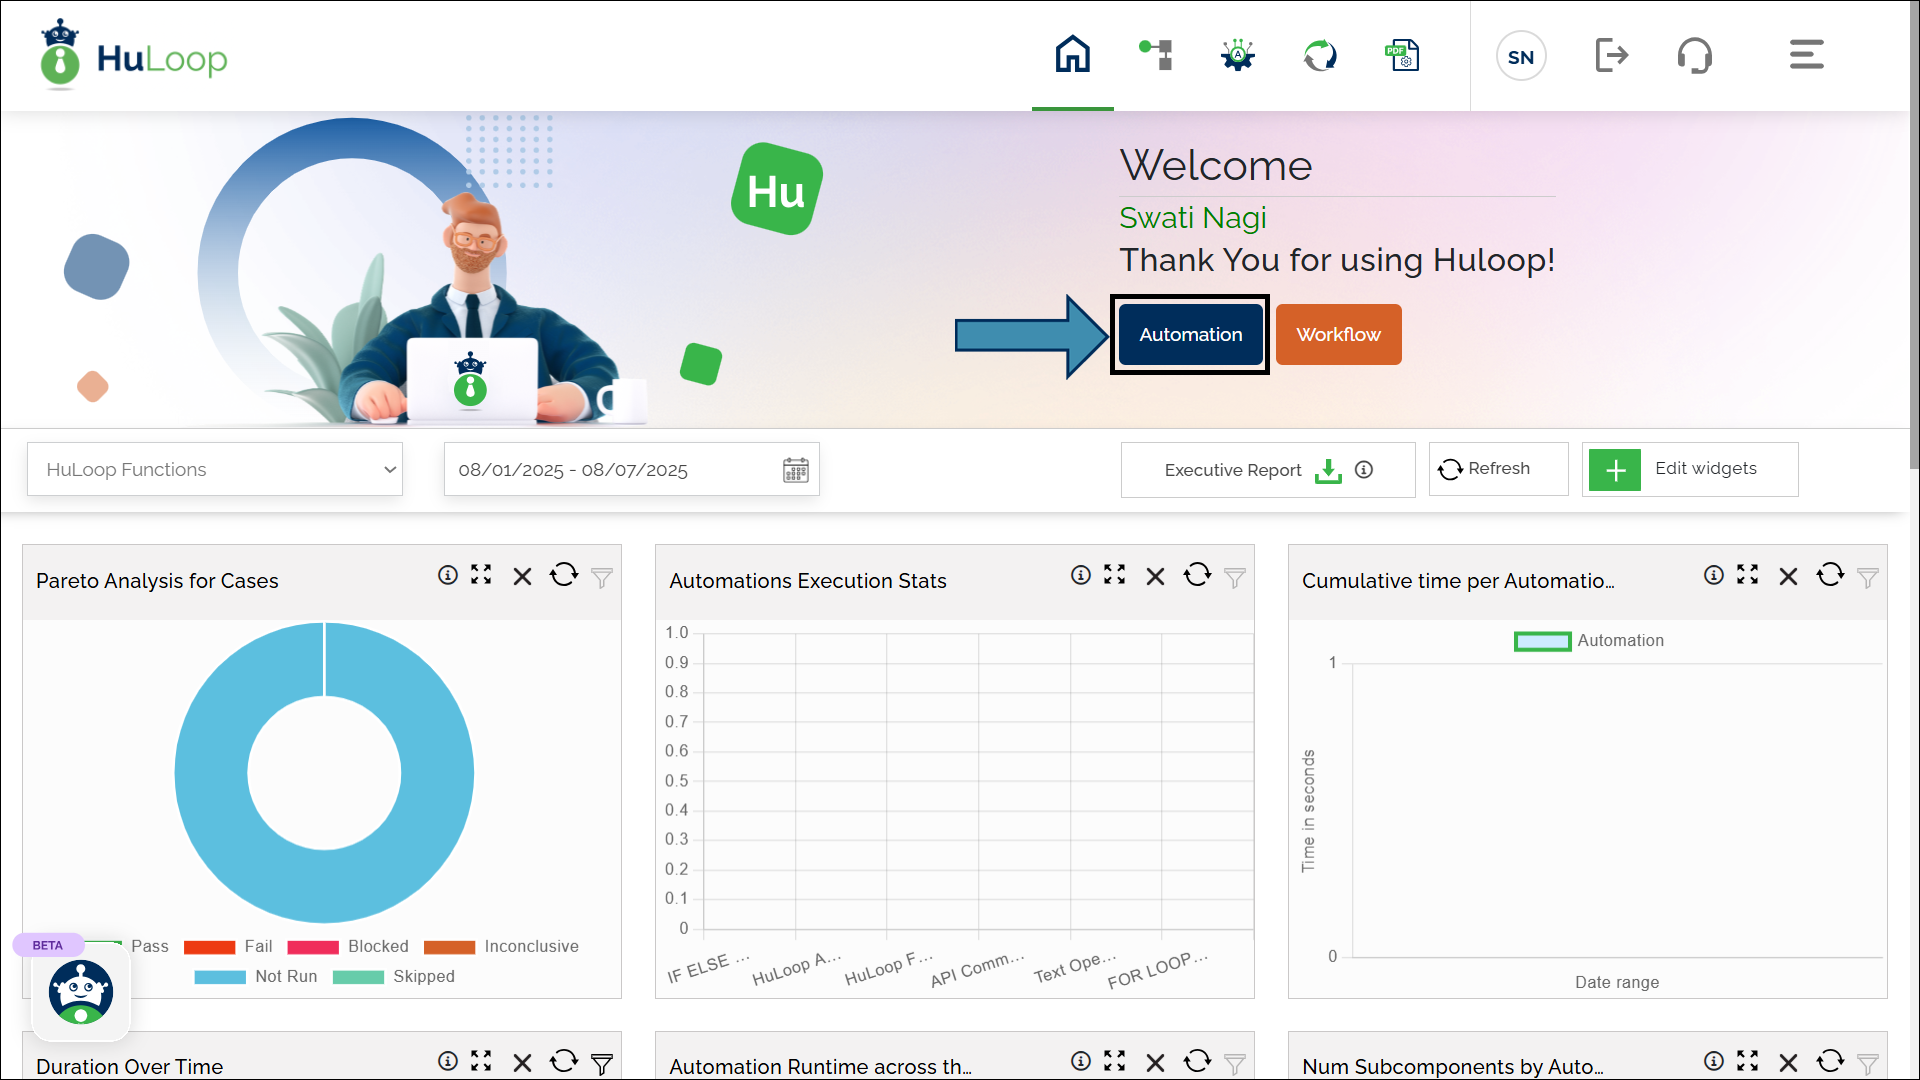Toggle the Pass legend item in Pareto chart
The image size is (1920, 1080).
[149, 946]
